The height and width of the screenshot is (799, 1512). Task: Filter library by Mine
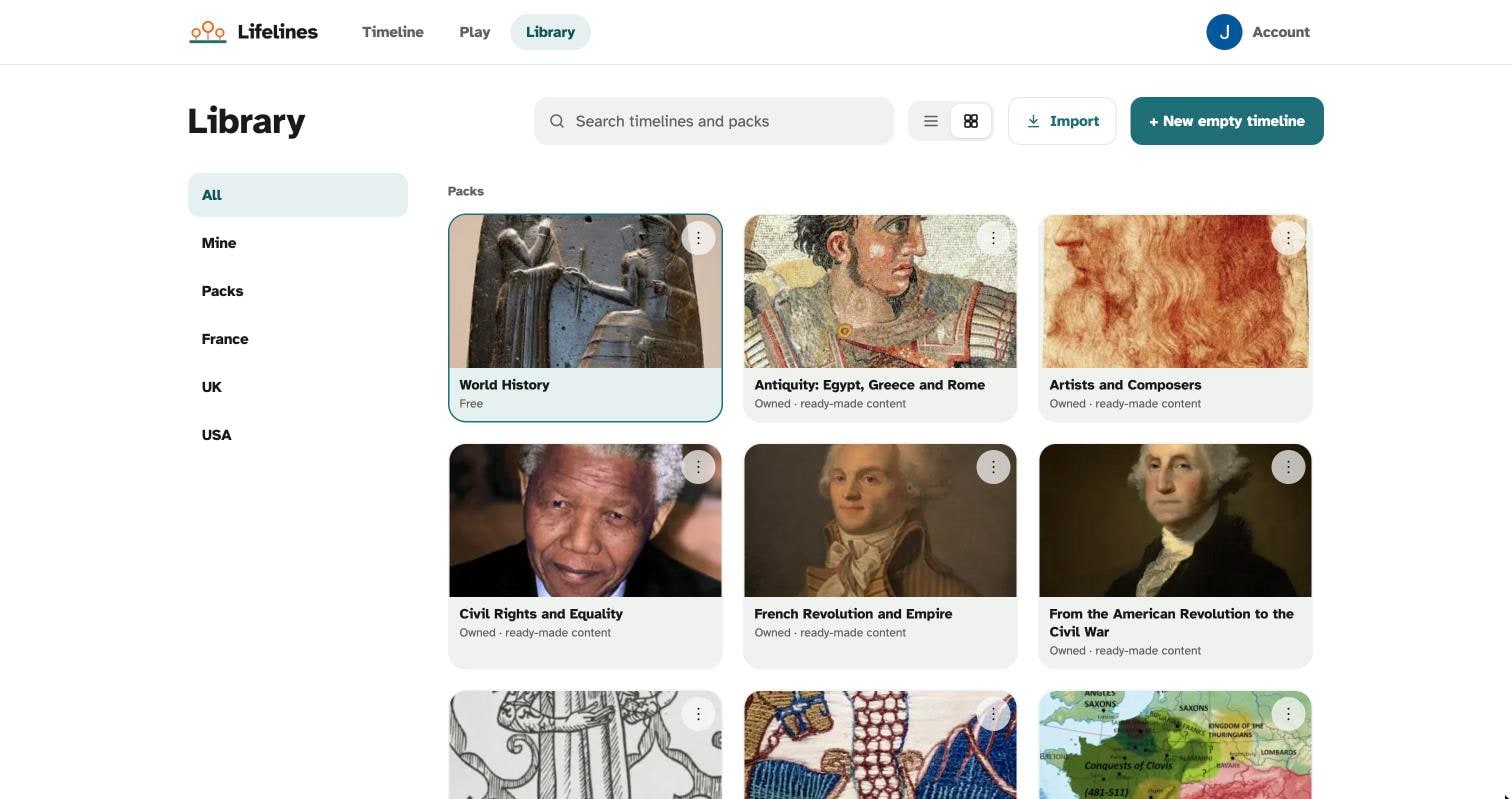click(x=298, y=243)
